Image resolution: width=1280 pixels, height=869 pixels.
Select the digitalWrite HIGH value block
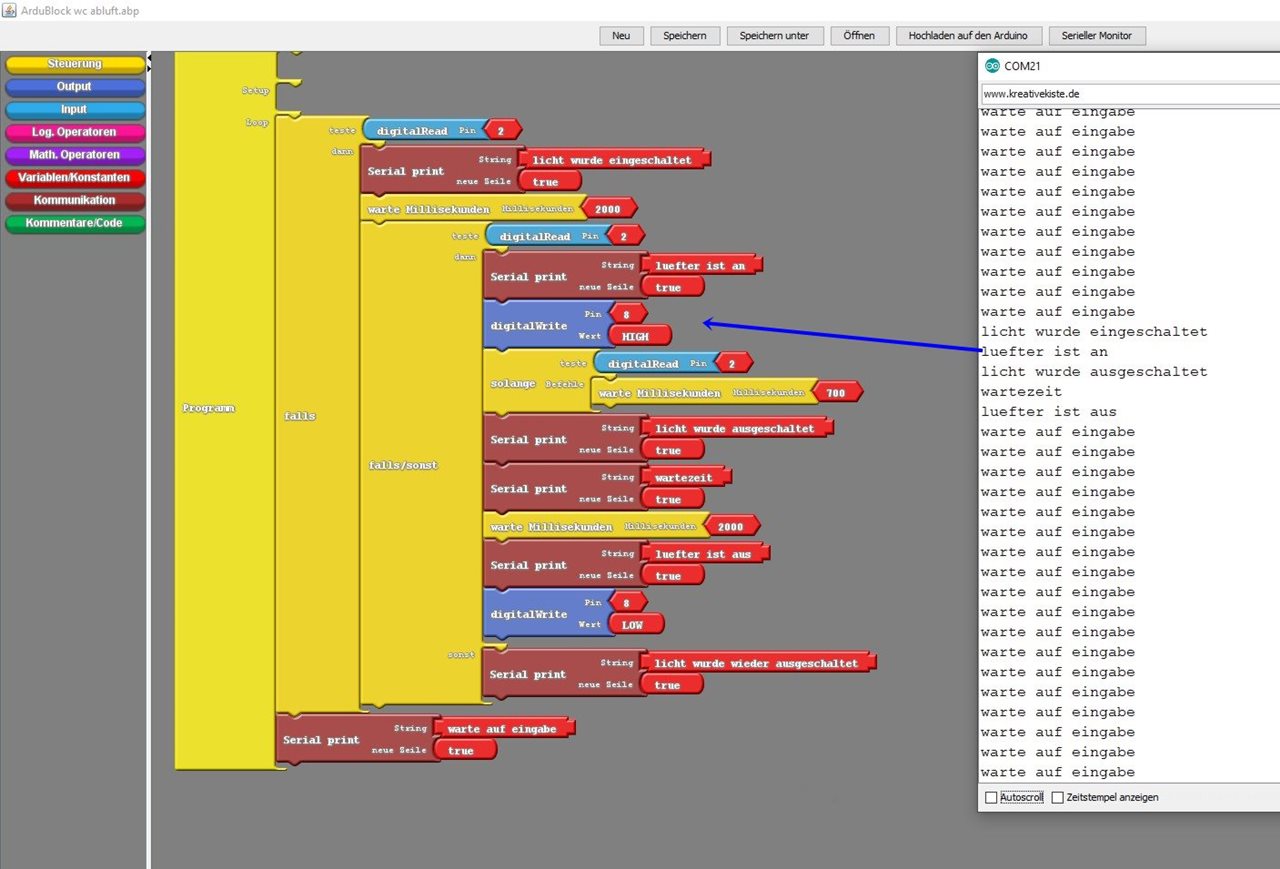coord(636,337)
